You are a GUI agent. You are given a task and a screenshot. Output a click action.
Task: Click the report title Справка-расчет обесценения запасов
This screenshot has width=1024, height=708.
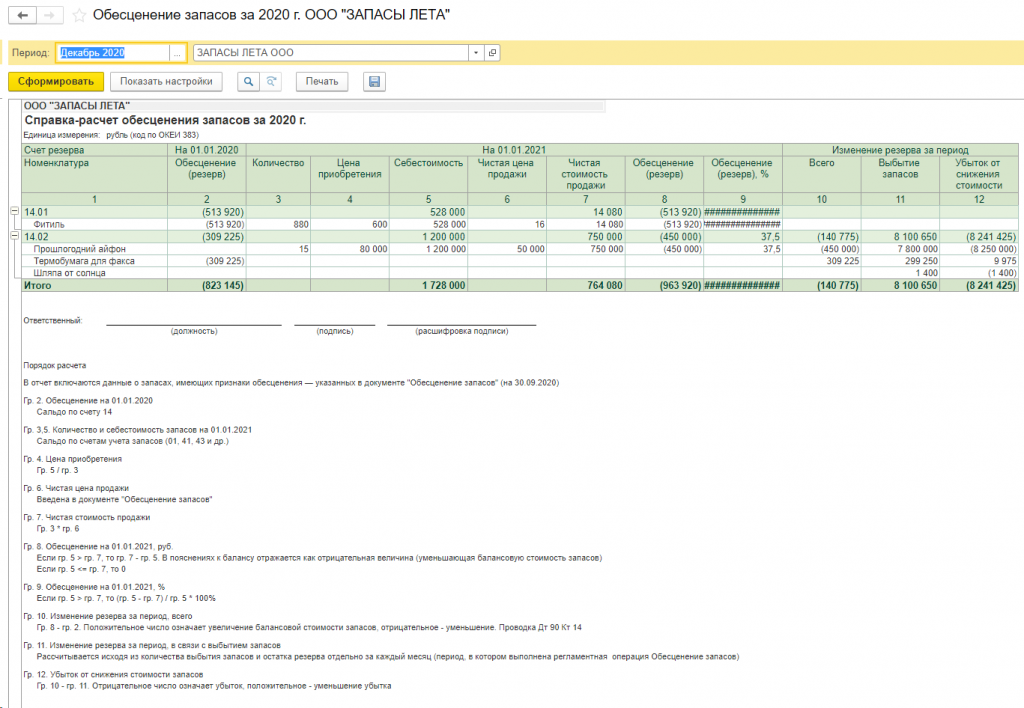pyautogui.click(x=165, y=120)
